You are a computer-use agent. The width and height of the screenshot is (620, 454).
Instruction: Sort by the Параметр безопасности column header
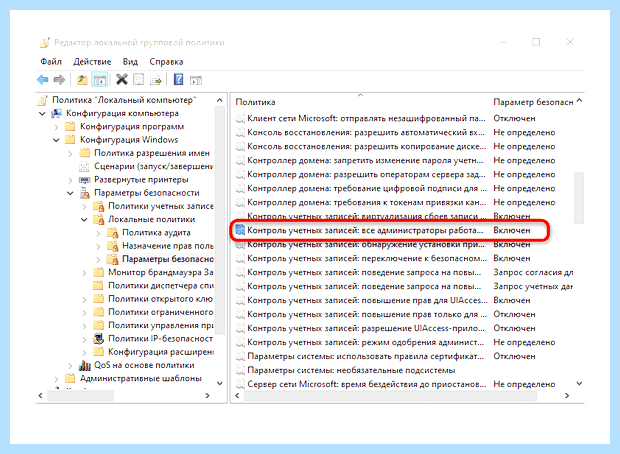pyautogui.click(x=533, y=102)
